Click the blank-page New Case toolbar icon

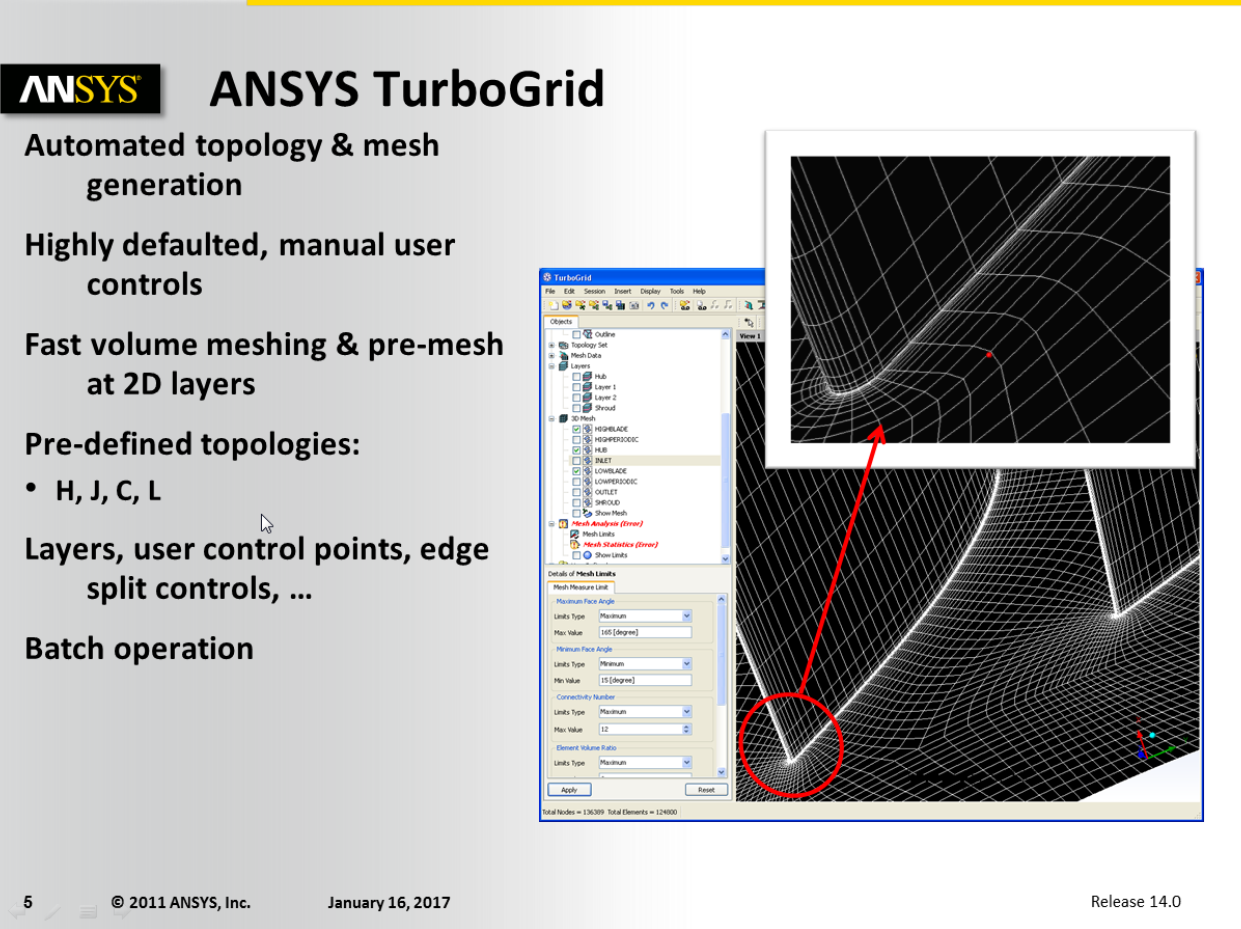pyautogui.click(x=554, y=305)
